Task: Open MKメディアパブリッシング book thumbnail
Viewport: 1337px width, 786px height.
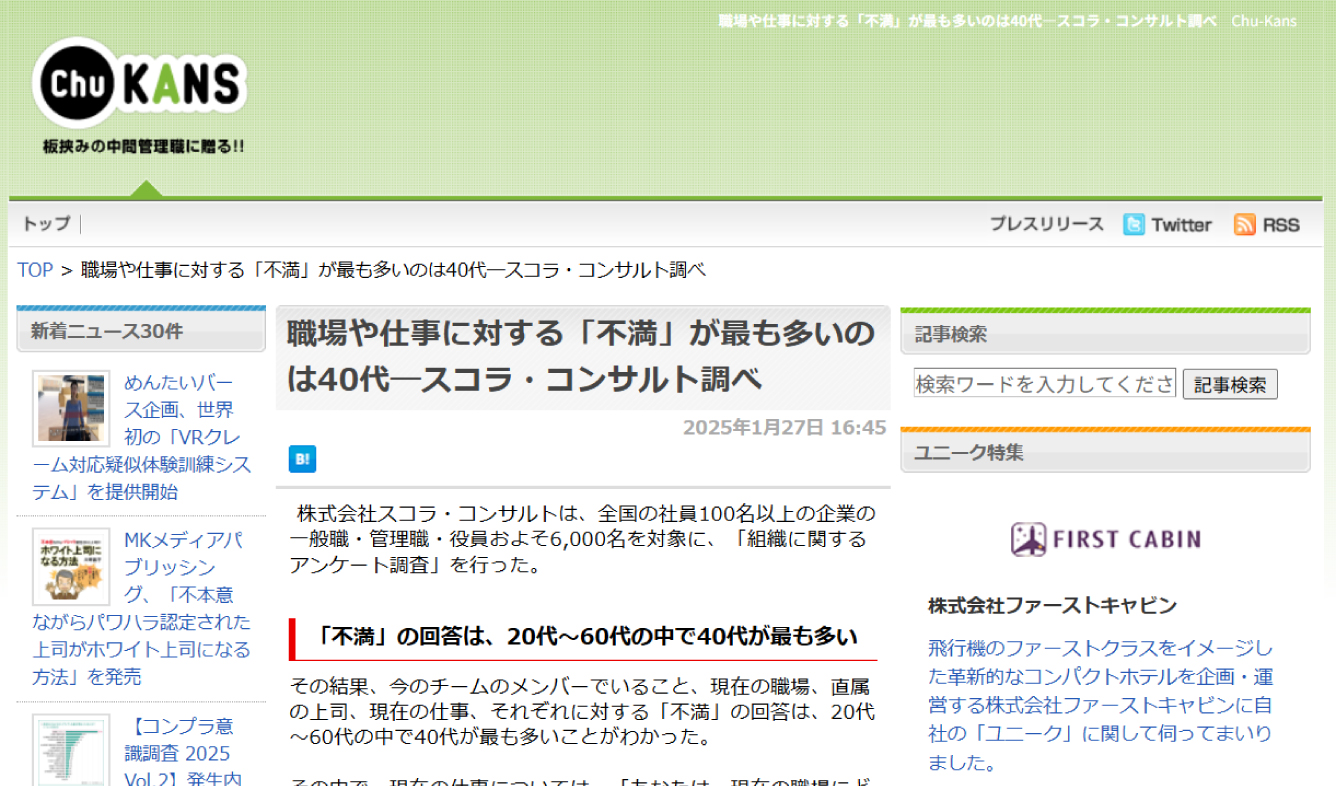Action: point(71,567)
